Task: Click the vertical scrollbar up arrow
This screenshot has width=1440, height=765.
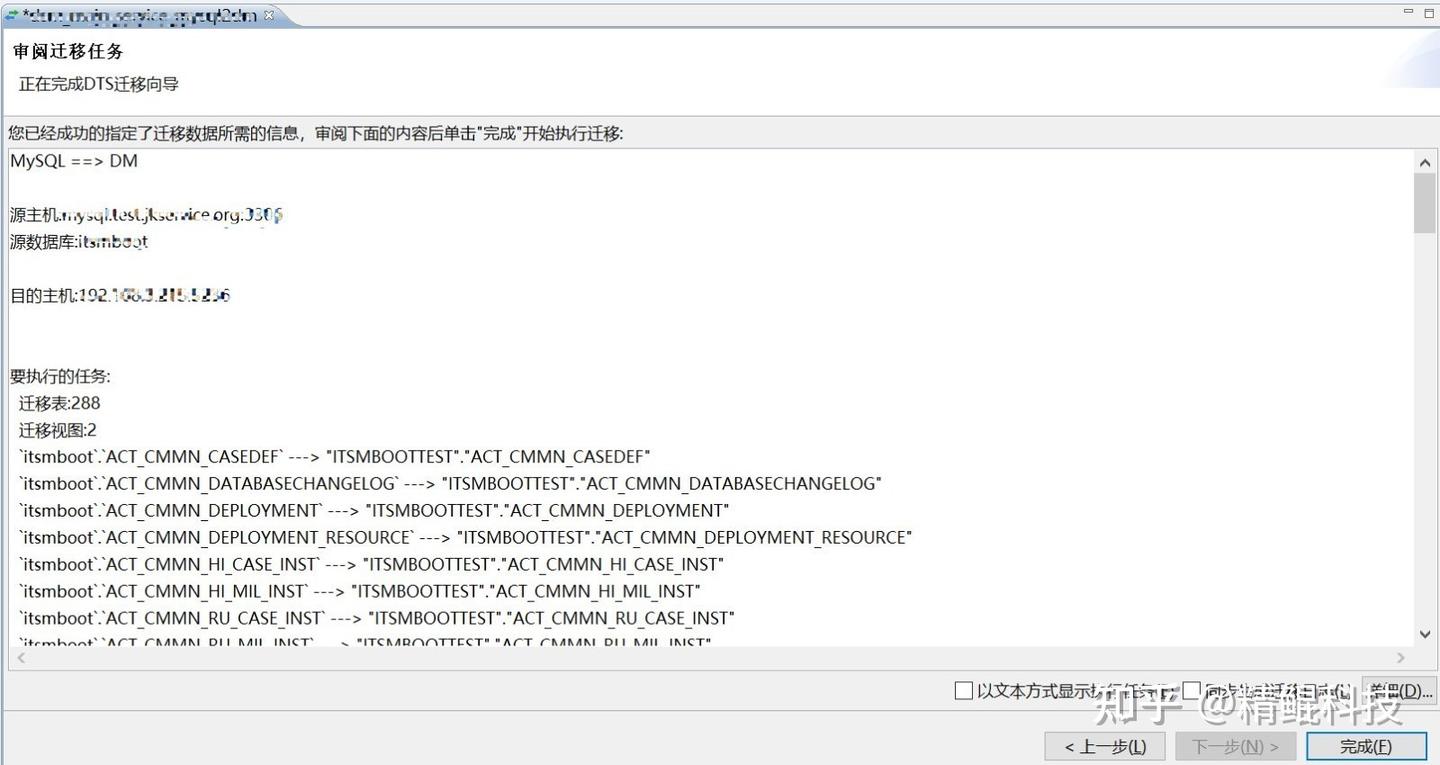Action: click(1426, 161)
